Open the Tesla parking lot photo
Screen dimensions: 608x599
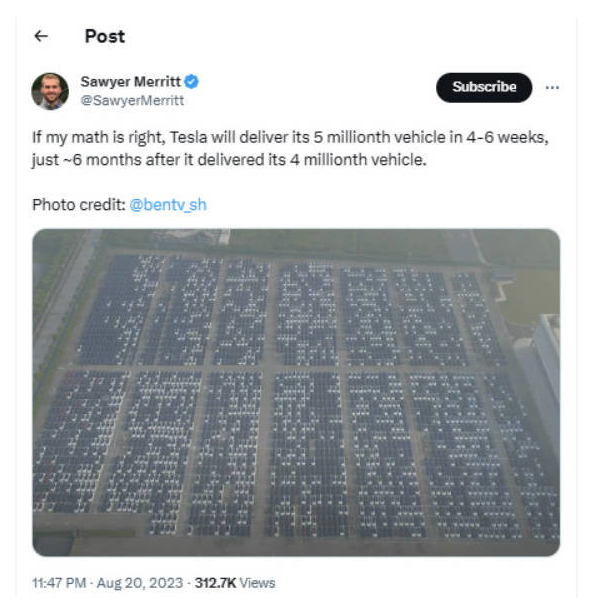tap(296, 392)
